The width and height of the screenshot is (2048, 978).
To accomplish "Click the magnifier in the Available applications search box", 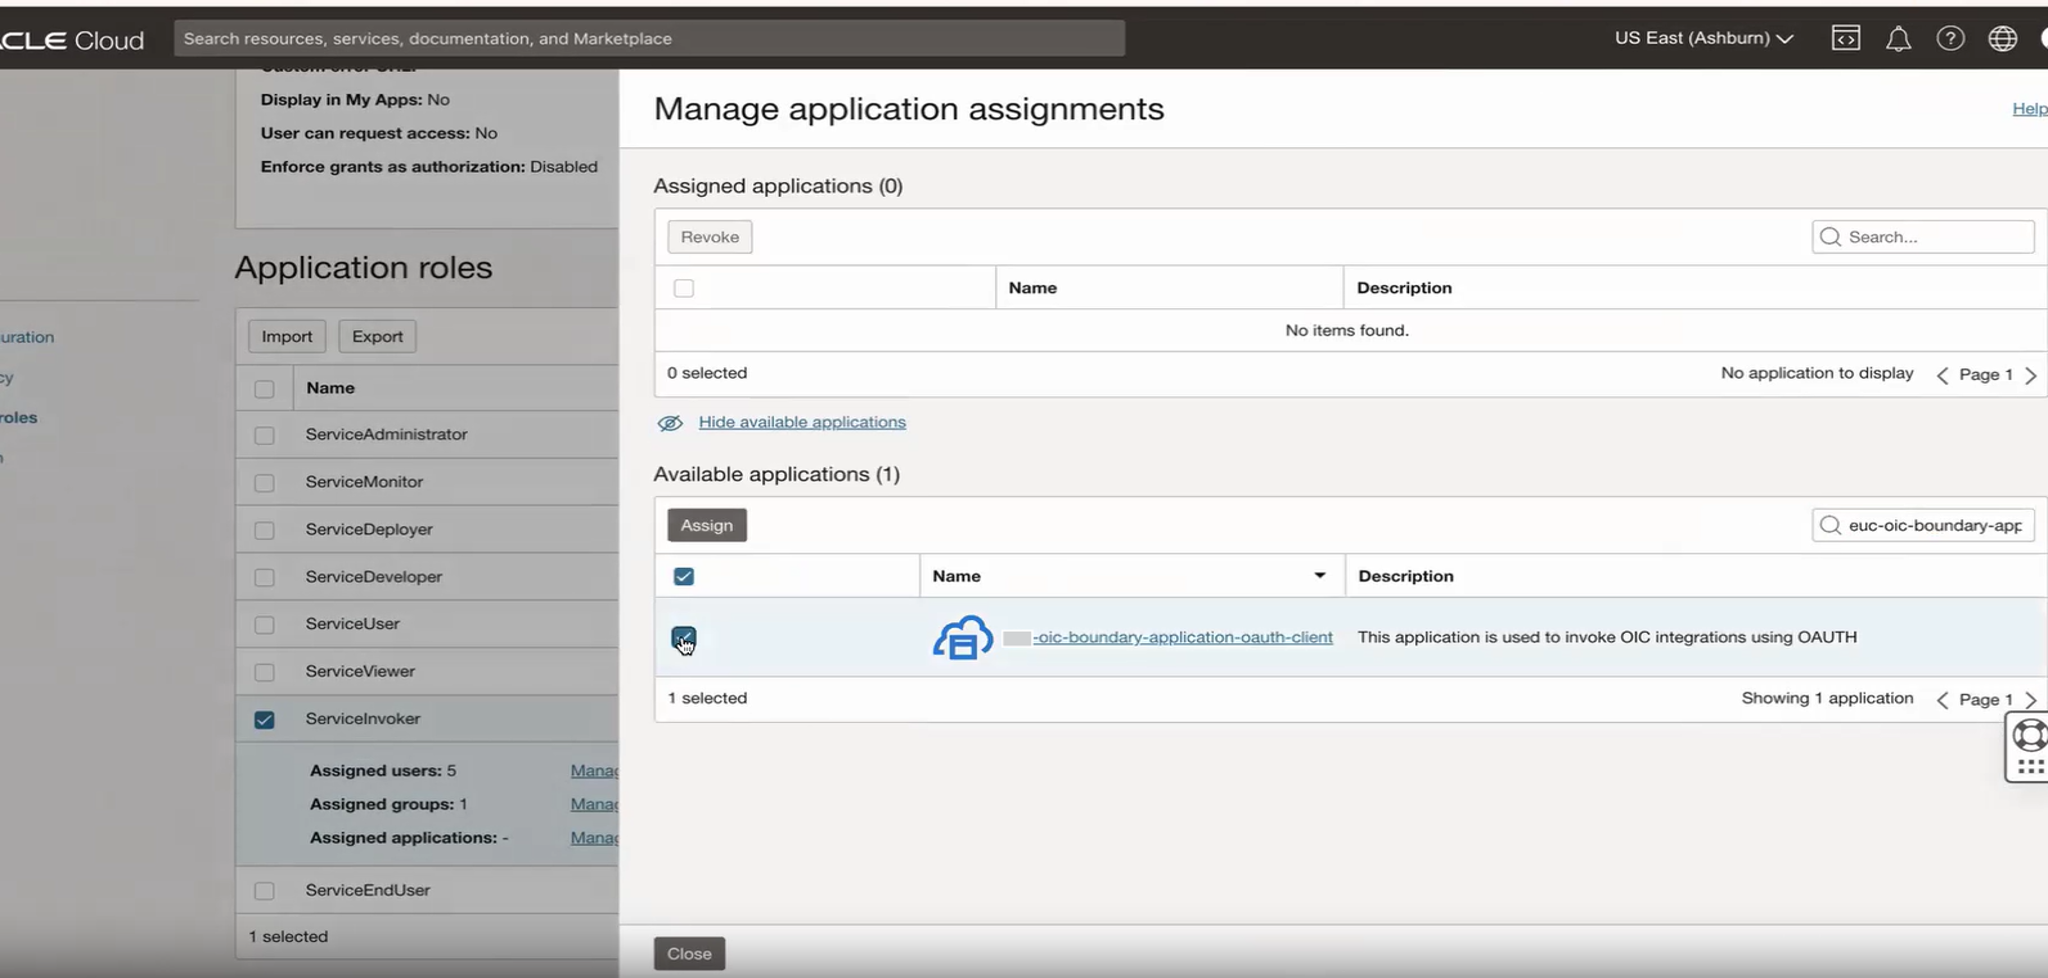I will (x=1830, y=524).
